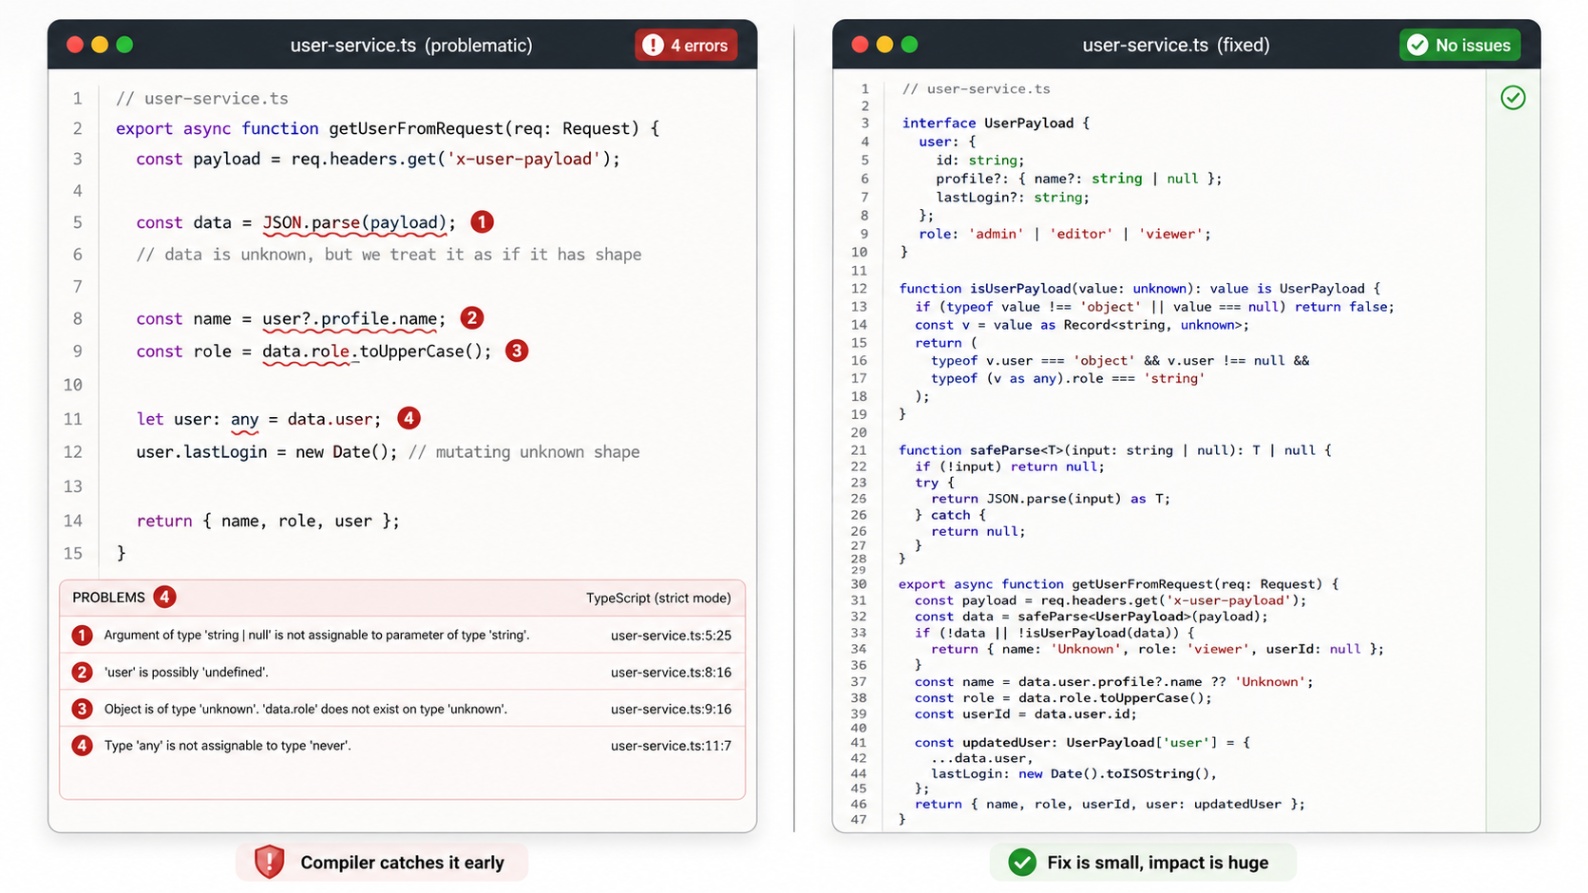Screen dimensions: 1588x893
Task: Select problem icon 3 for type 'unknown' object error
Action: (82, 709)
